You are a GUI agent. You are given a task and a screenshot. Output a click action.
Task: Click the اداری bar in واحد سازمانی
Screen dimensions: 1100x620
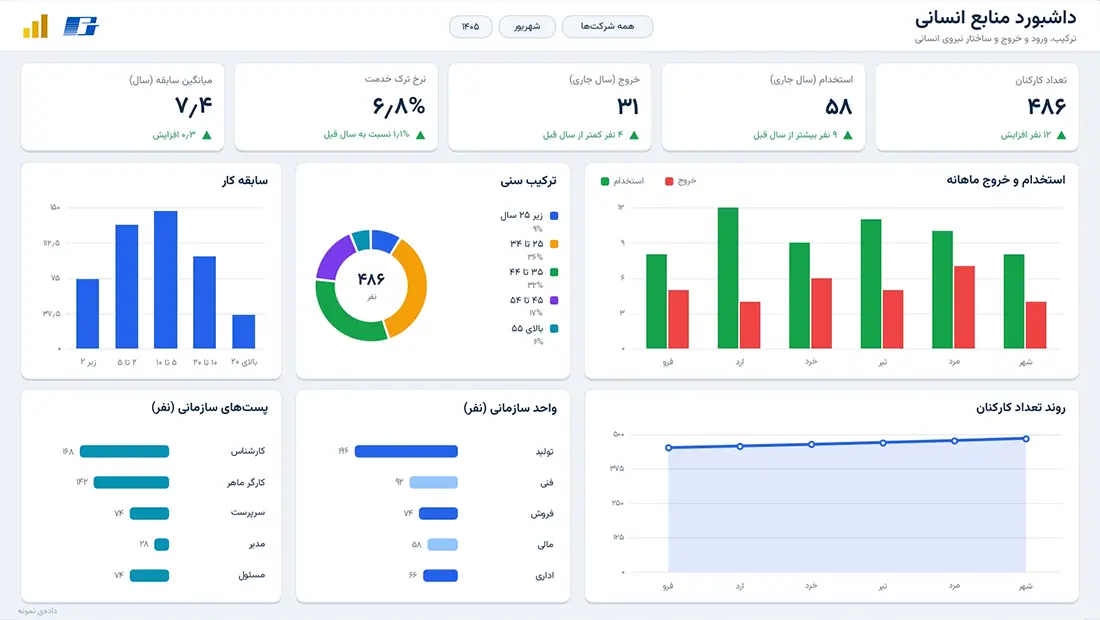[441, 575]
